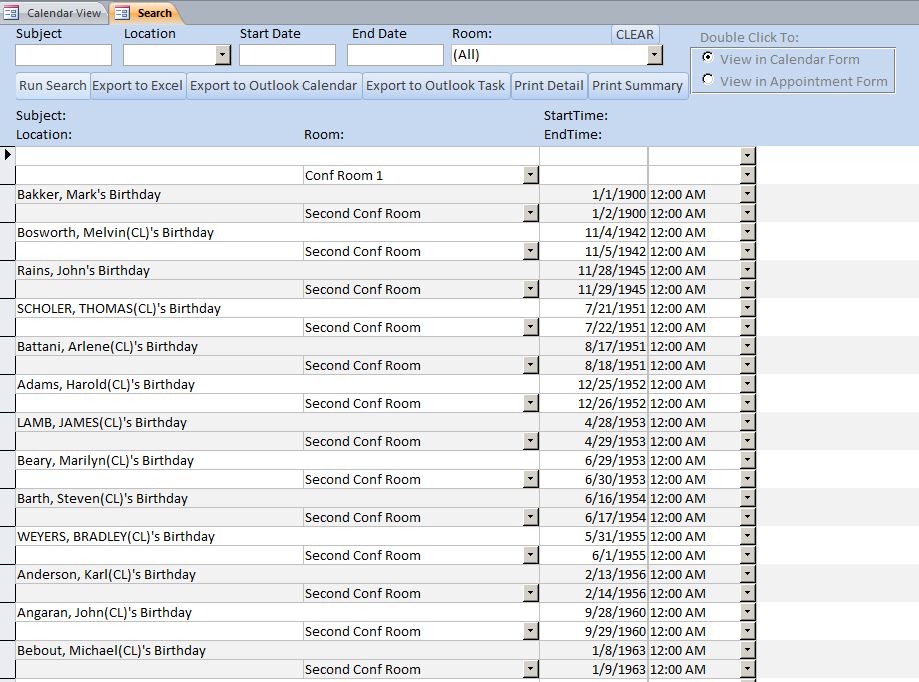Viewport: 919px width, 682px height.
Task: Click the Print Detail button
Action: 549,86
